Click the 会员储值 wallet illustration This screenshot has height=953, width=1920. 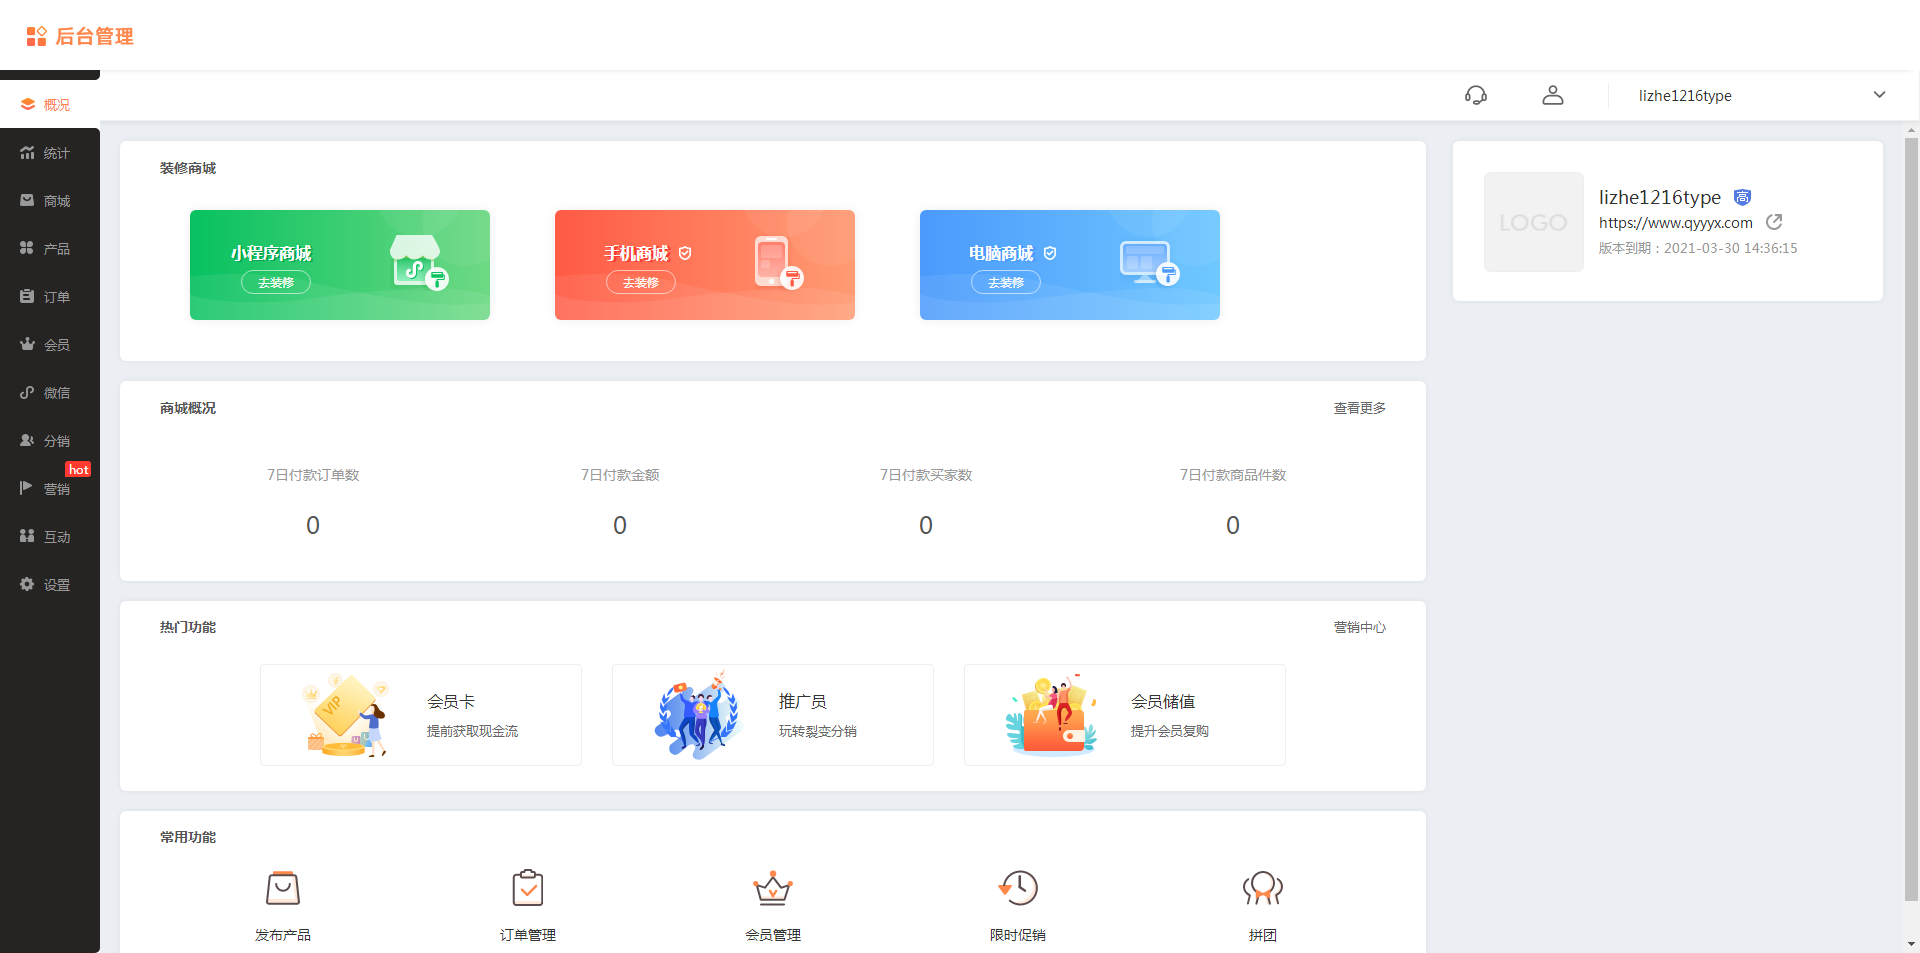1052,715
